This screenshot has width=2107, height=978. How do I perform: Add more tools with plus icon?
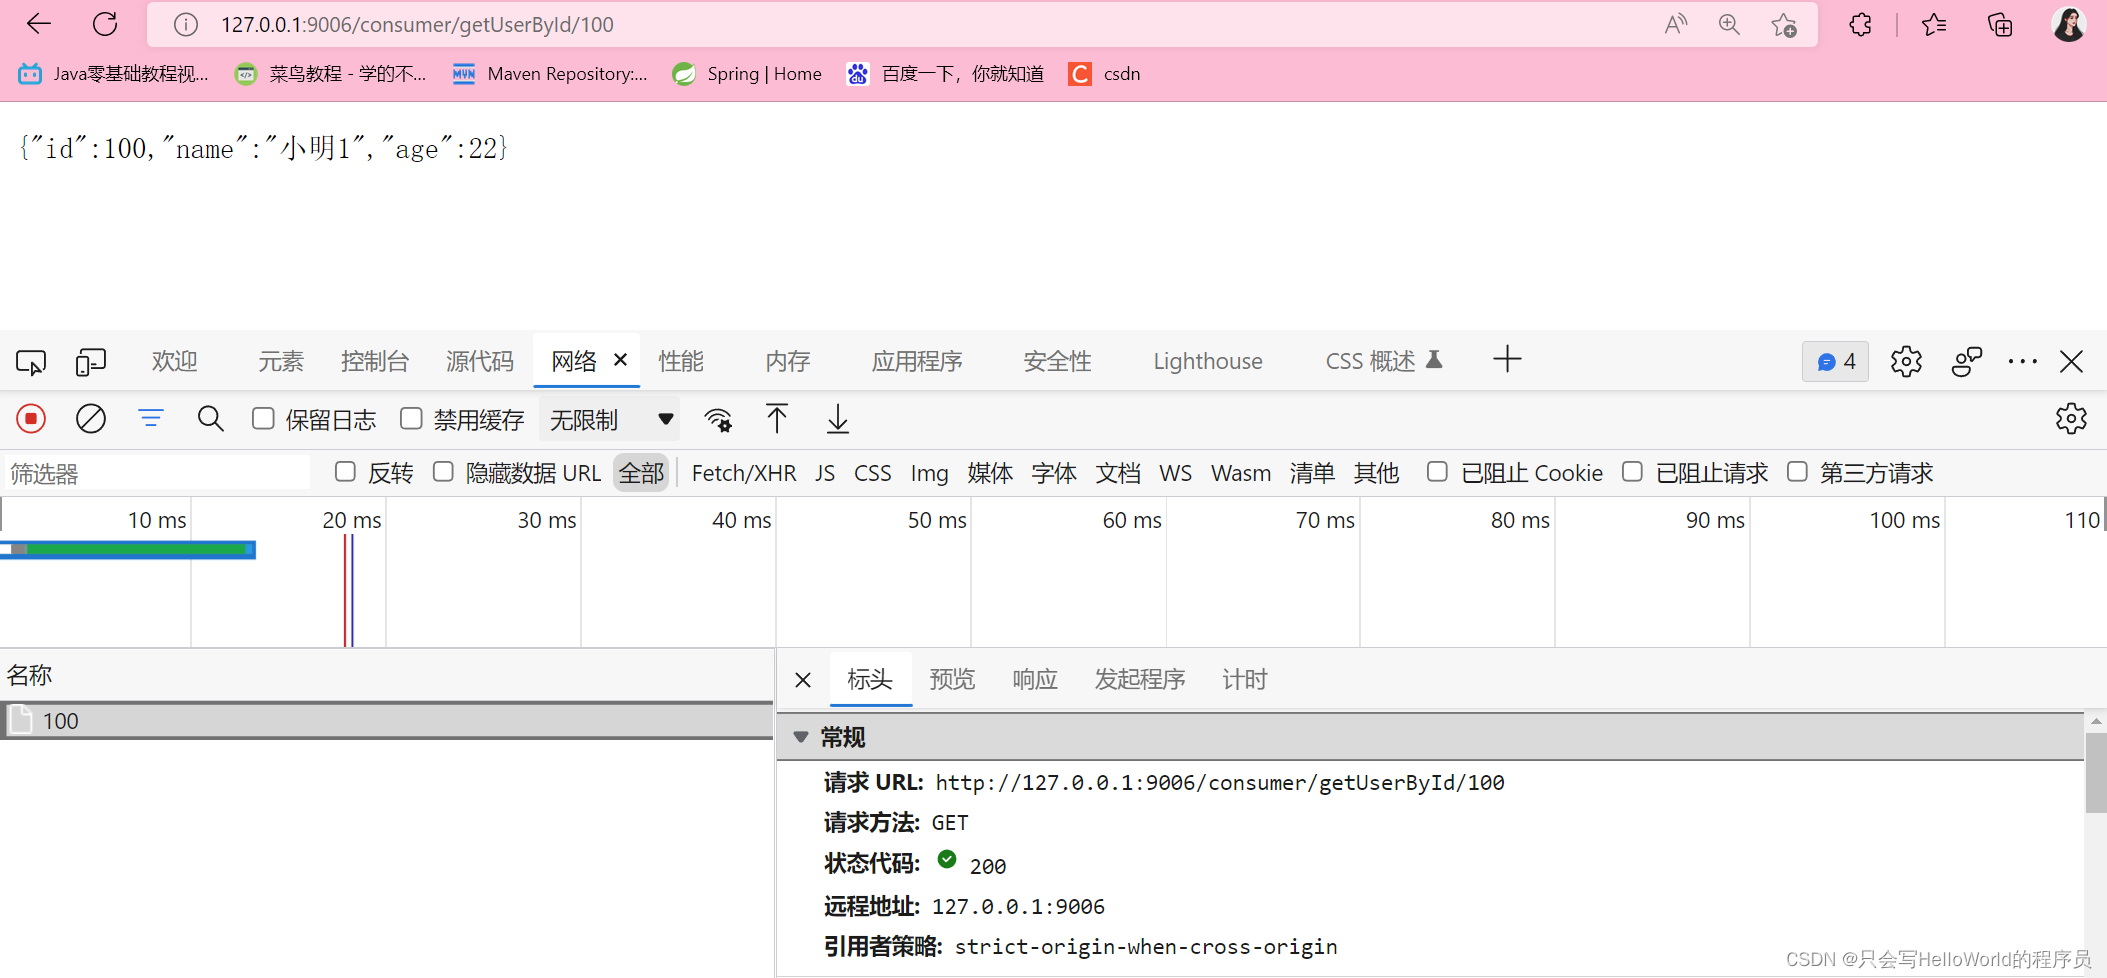[1507, 360]
